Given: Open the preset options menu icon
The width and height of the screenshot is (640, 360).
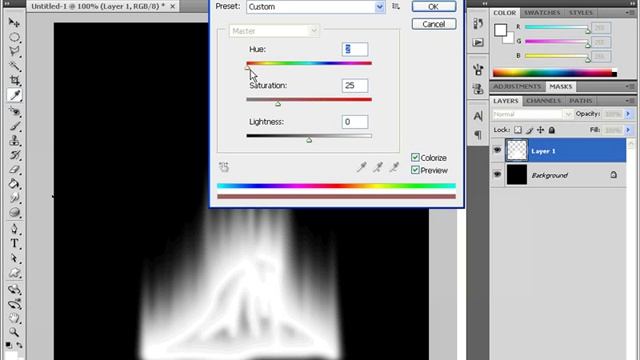Looking at the screenshot, I should coord(396,6).
